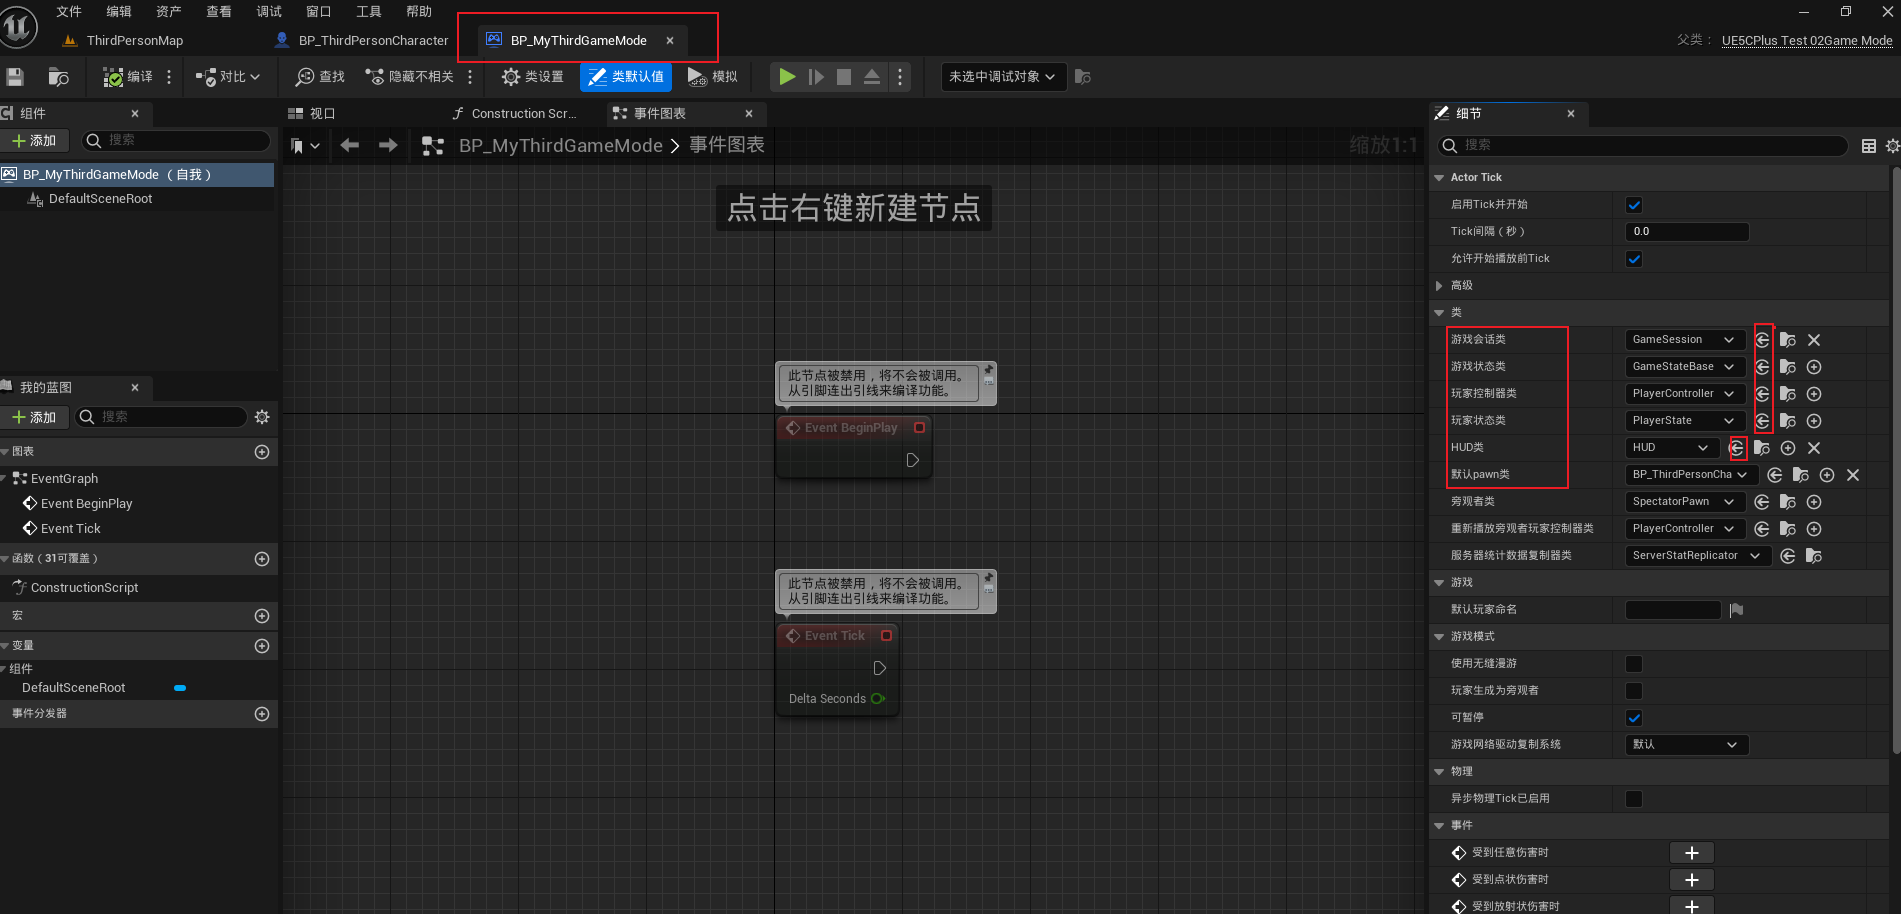Open the 未选中调试对象 debug object dropdown

(1002, 77)
